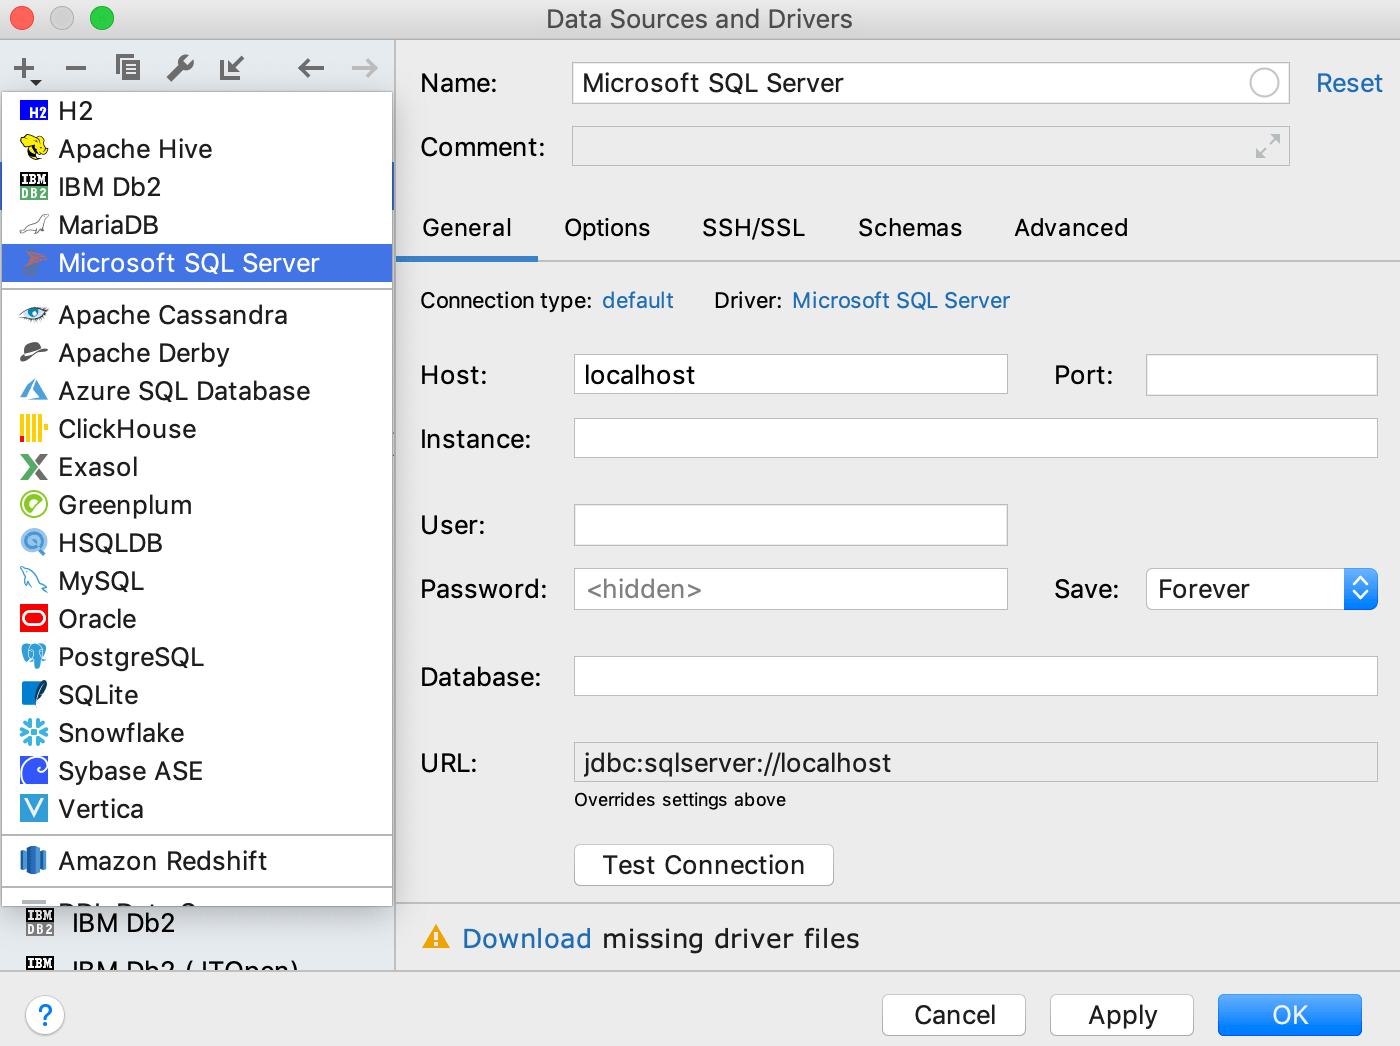The height and width of the screenshot is (1046, 1400).
Task: Choose Vertica data source
Action: [197, 809]
